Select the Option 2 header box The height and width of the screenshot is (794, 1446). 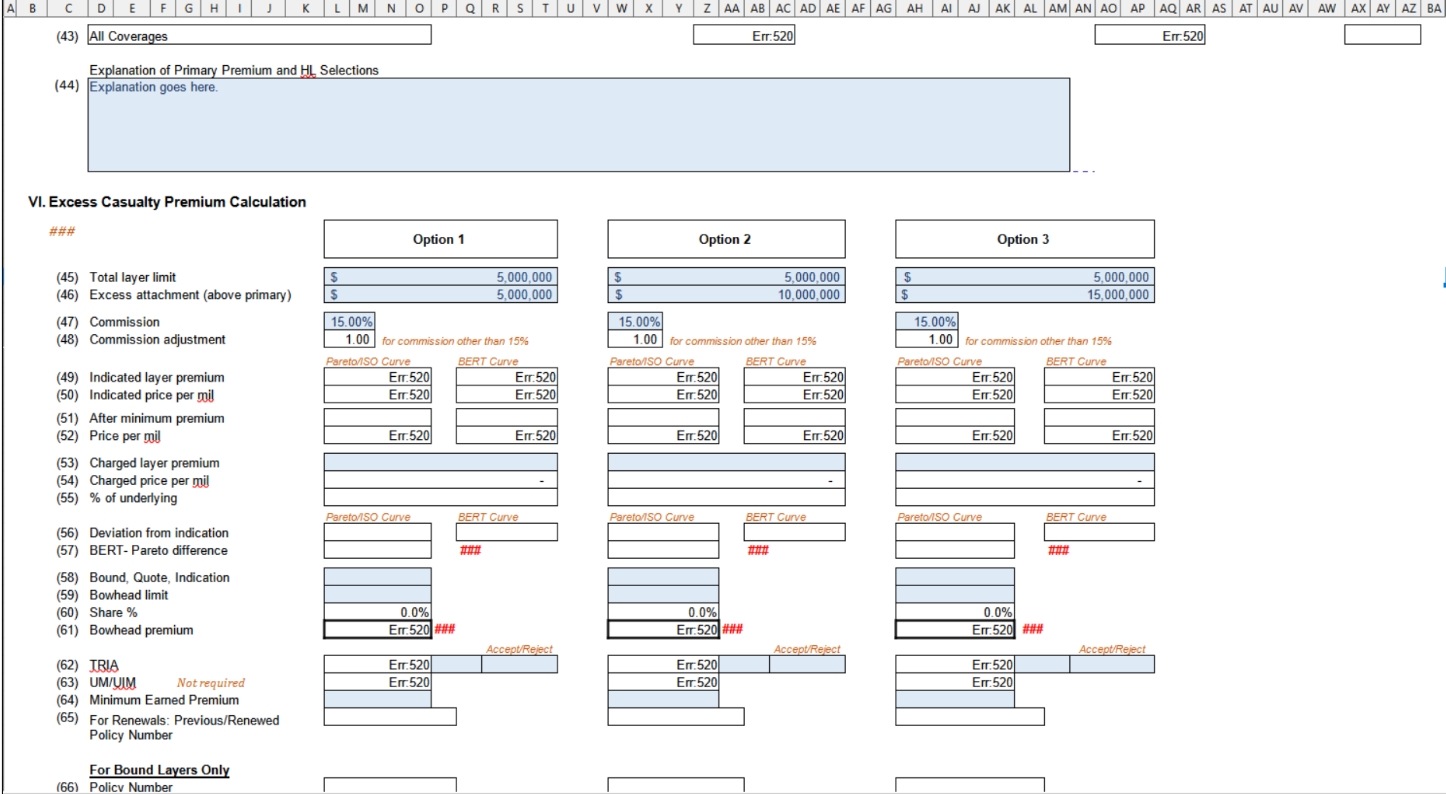726,240
